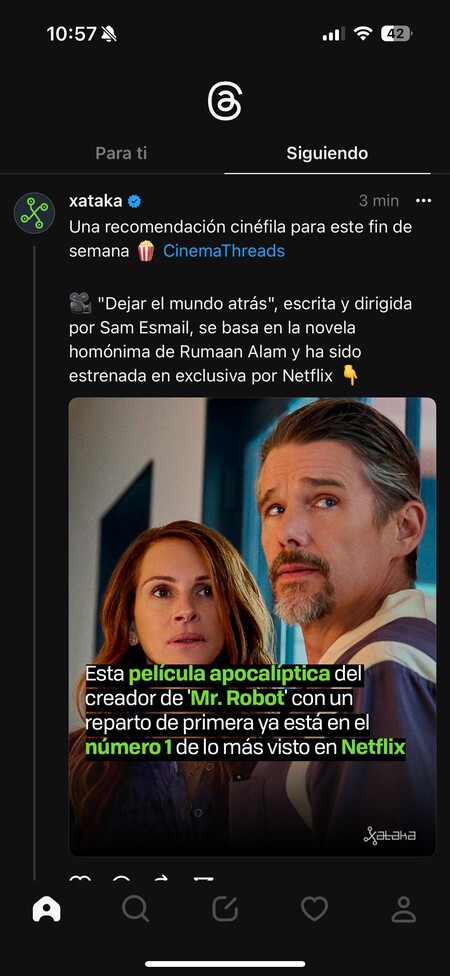450x976 pixels.
Task: Tap the battery indicator in status bar
Action: pos(396,34)
